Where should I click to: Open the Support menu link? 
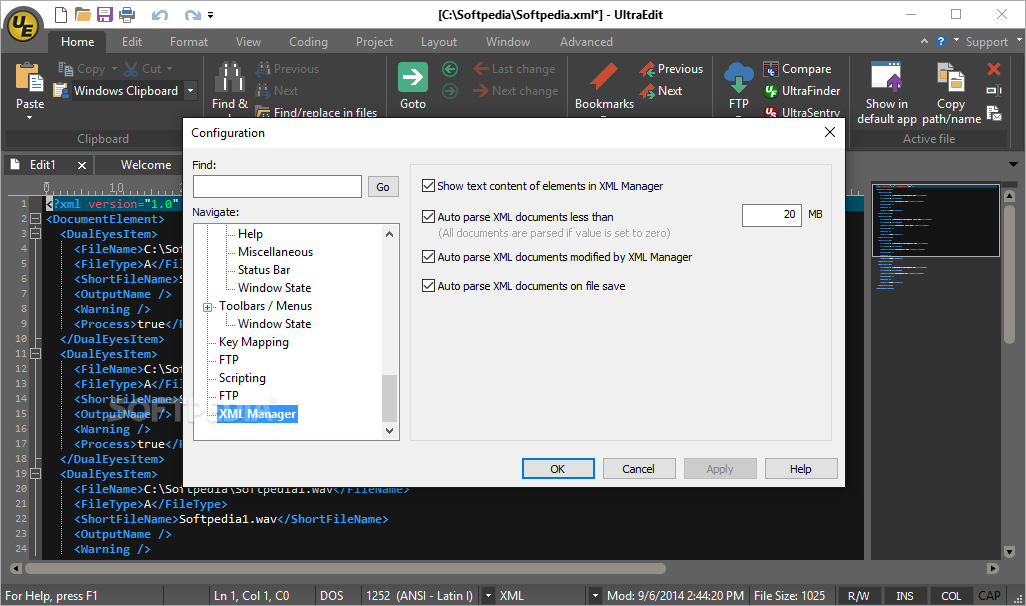tap(986, 42)
